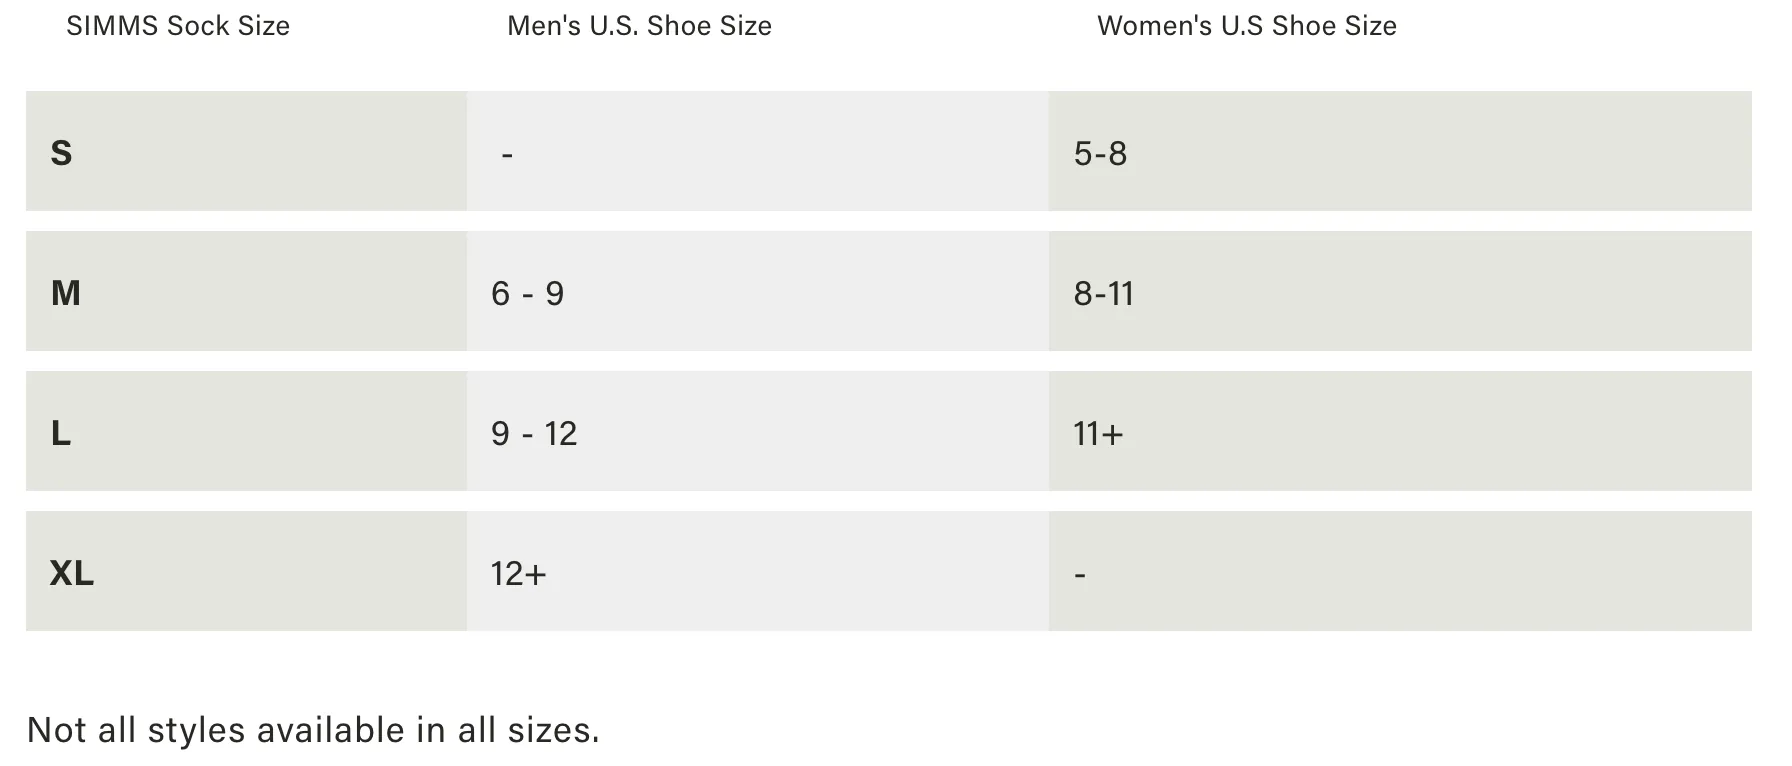
Task: Select the L sock size cell
Action: pyautogui.click(x=246, y=431)
